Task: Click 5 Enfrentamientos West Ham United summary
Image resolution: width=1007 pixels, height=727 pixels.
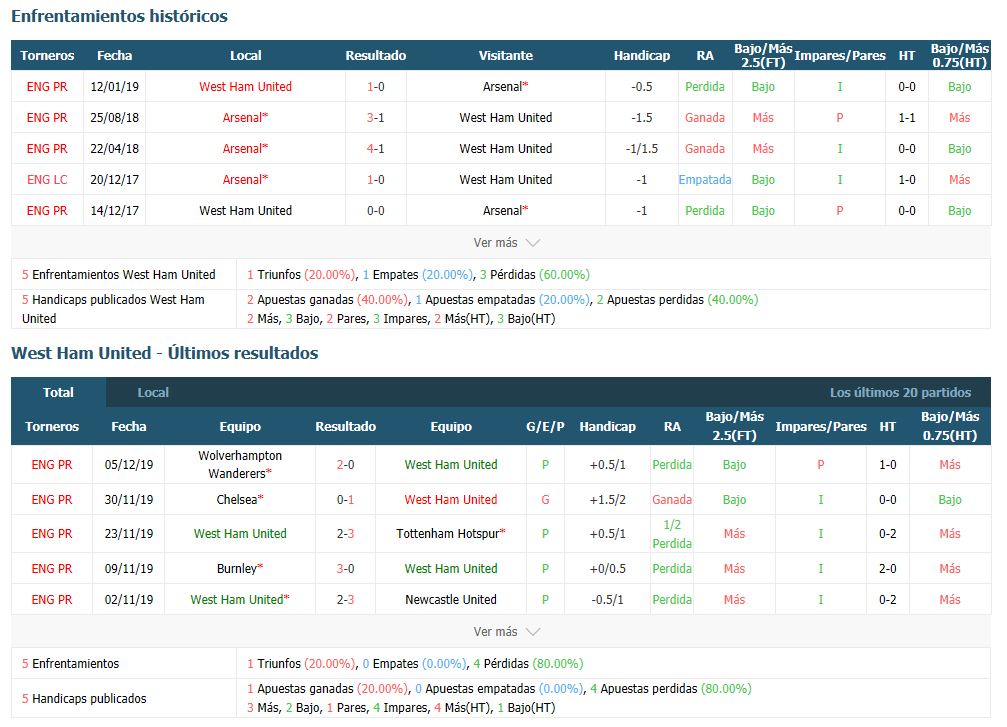Action: tap(119, 275)
